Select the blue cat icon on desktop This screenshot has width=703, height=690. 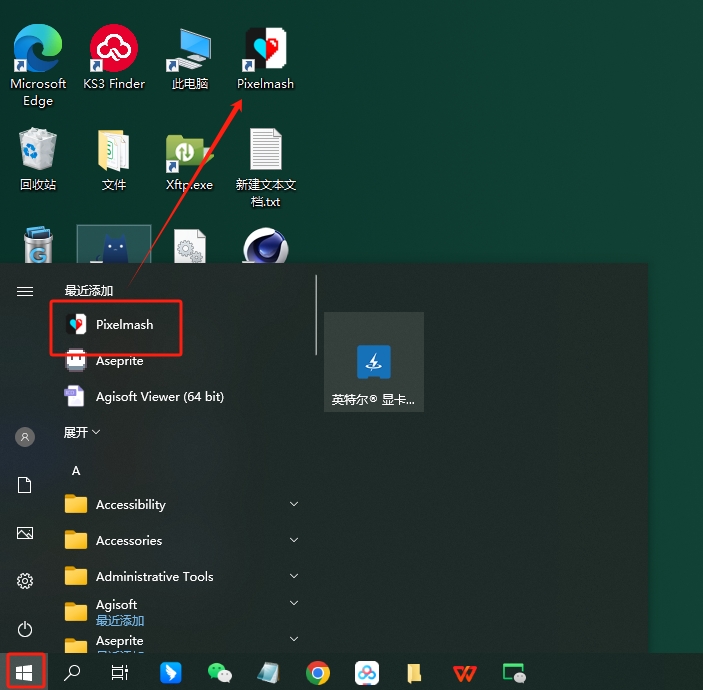pyautogui.click(x=114, y=244)
